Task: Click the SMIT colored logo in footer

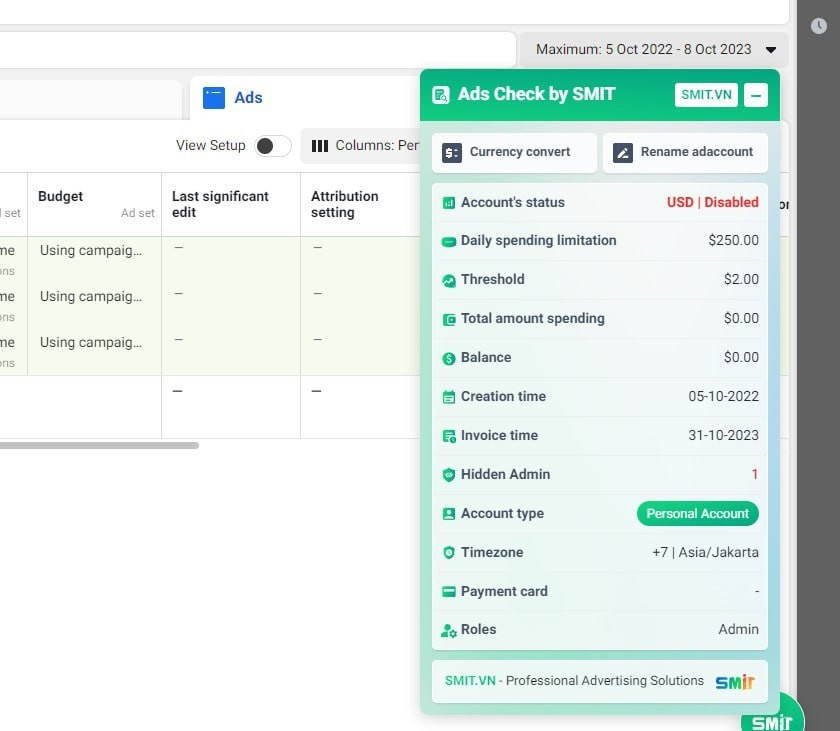Action: 734,682
